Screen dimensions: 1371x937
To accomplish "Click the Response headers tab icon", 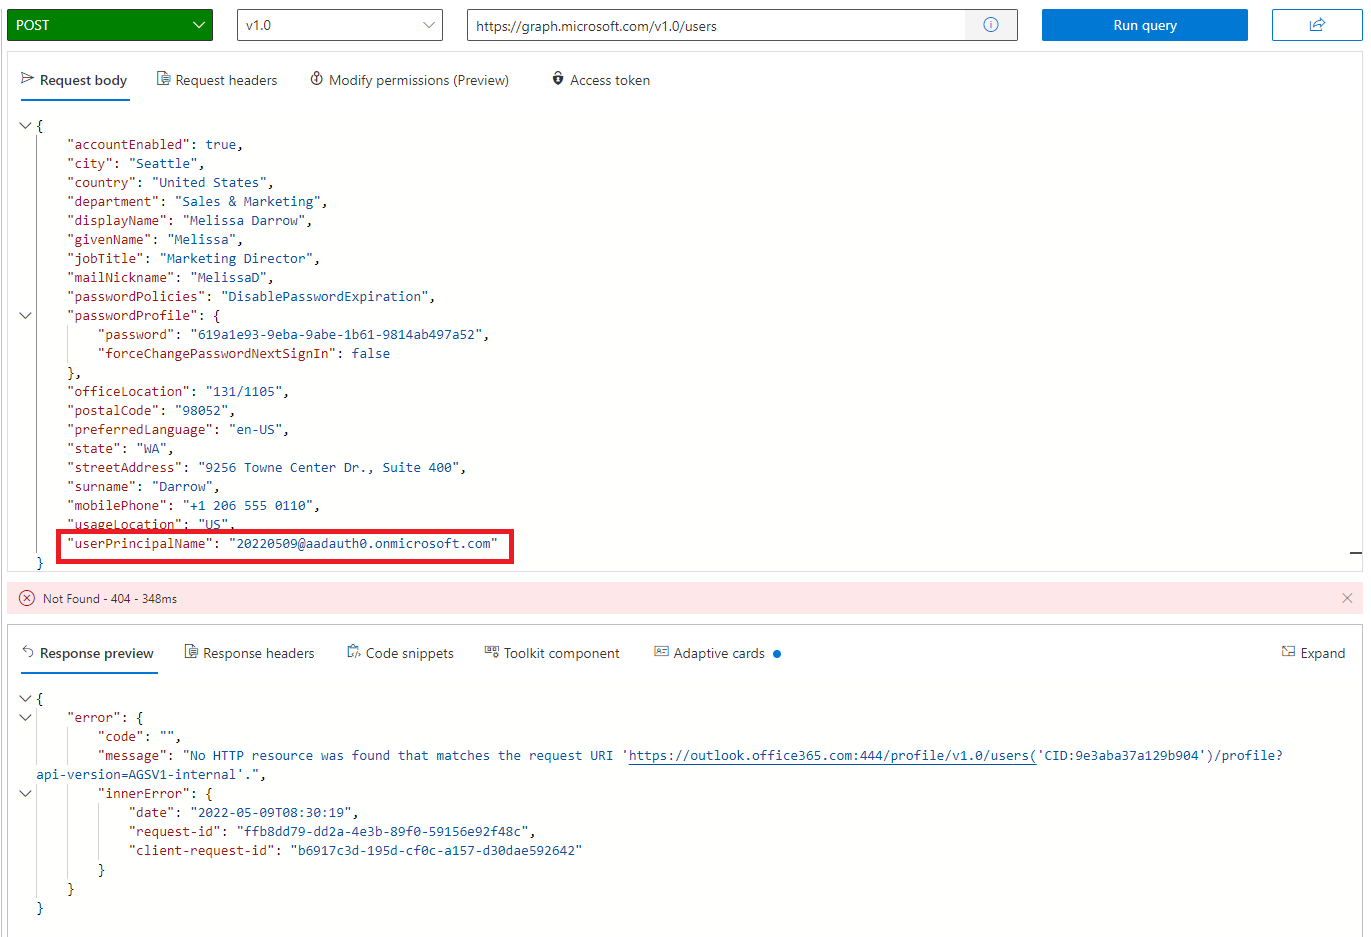I will (x=191, y=652).
